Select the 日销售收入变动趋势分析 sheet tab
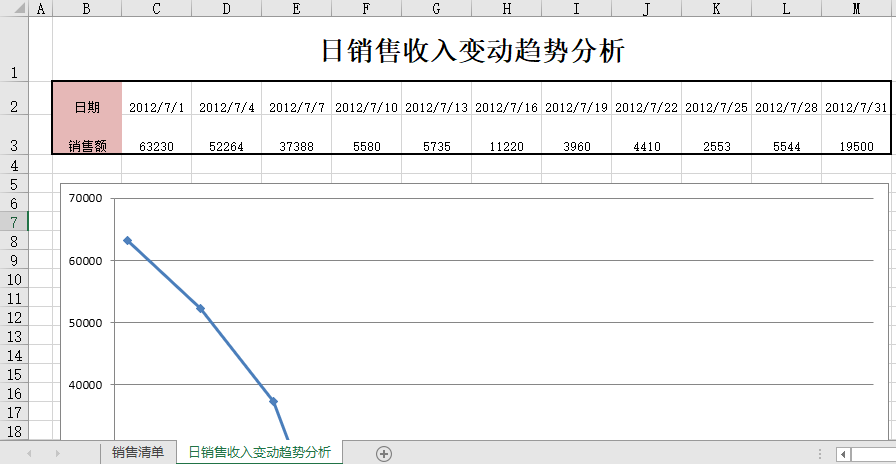 [259, 453]
